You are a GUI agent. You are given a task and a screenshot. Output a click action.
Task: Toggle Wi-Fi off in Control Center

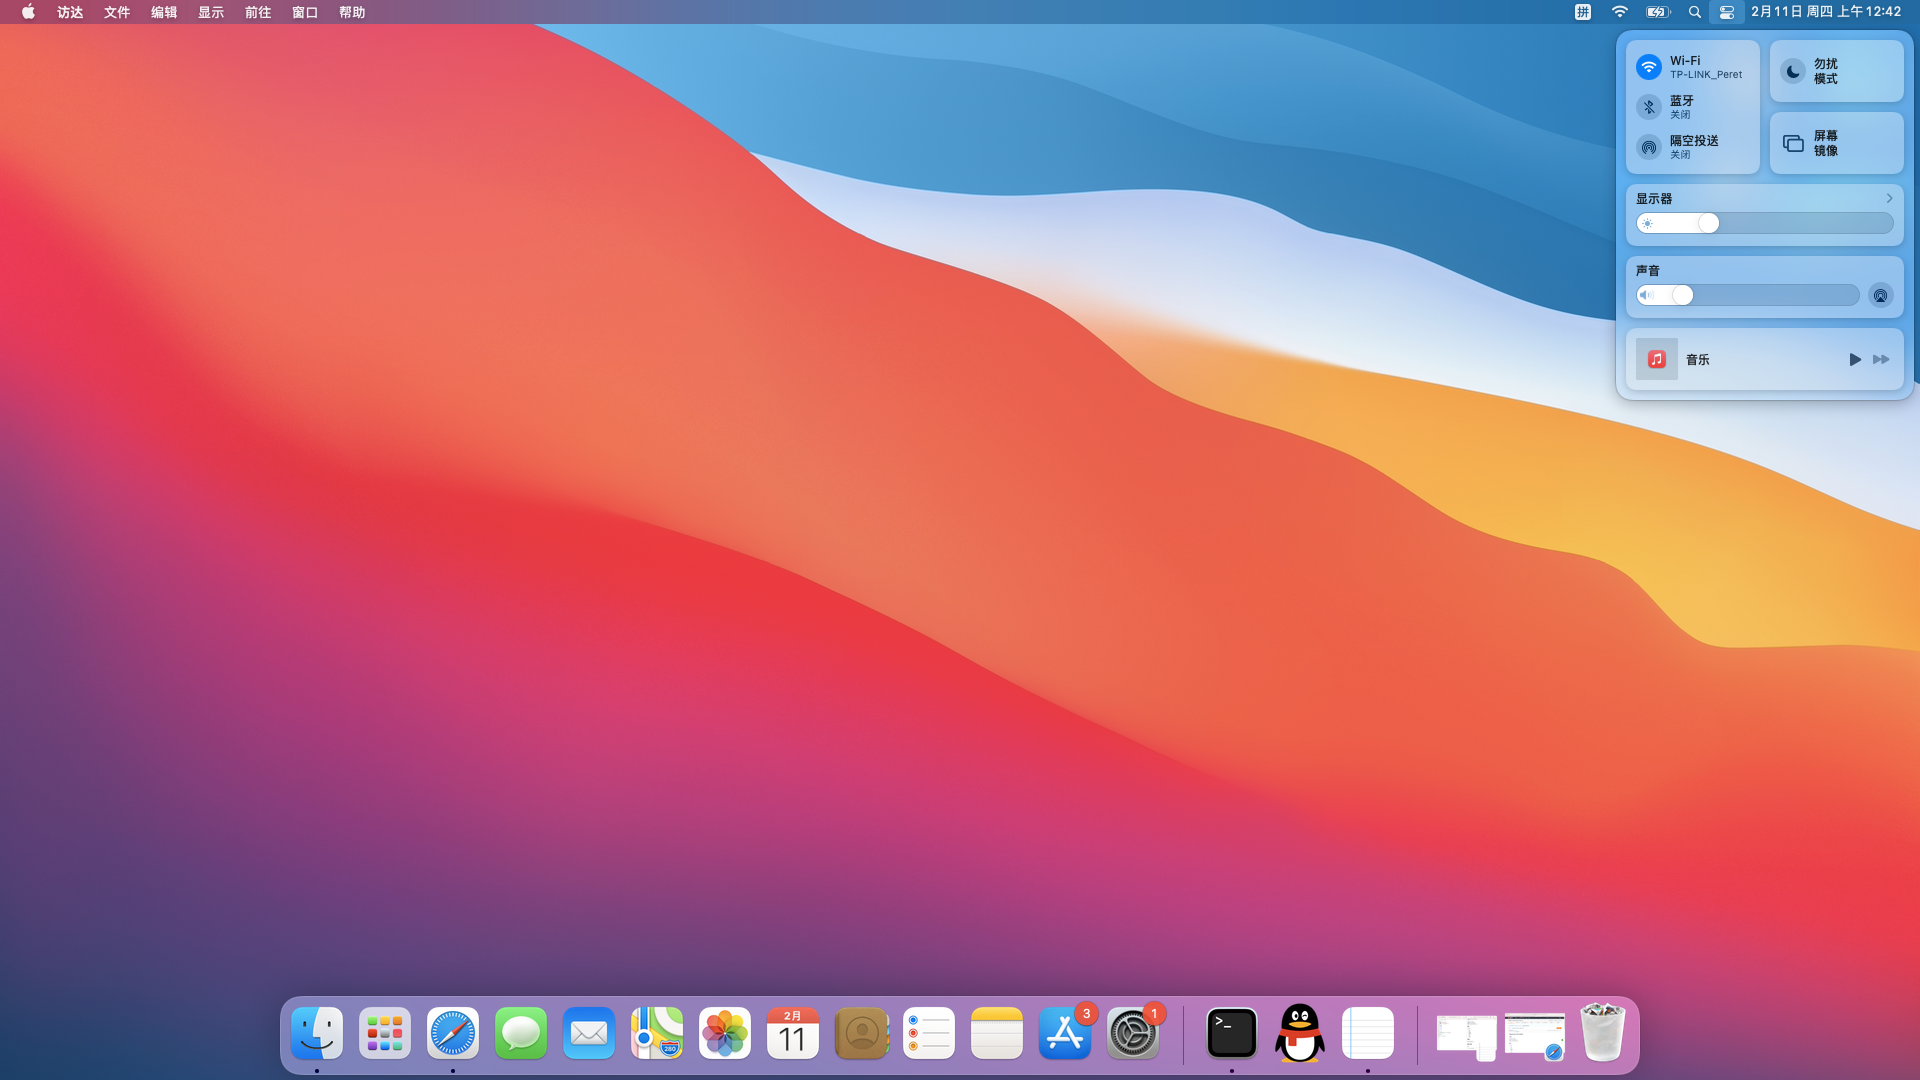(1649, 67)
